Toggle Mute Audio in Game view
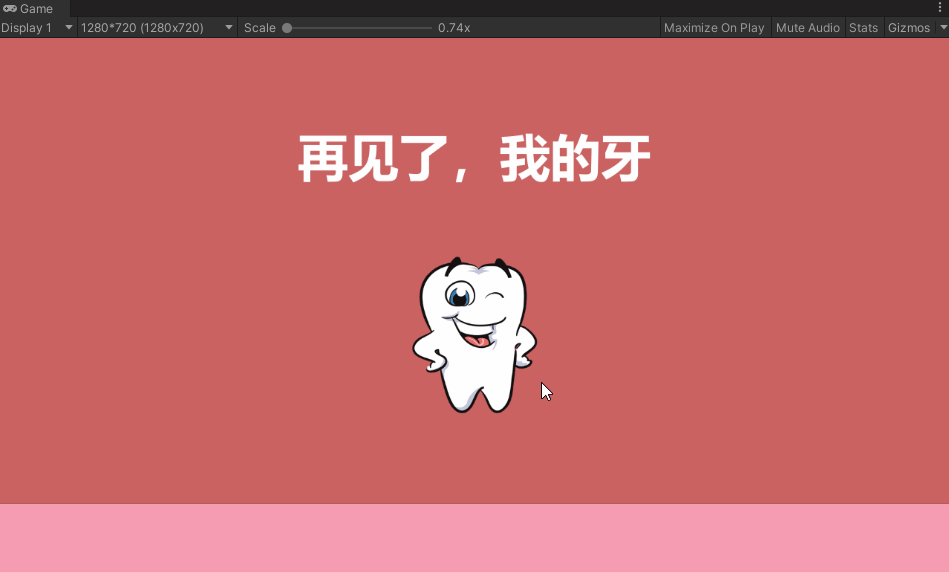Image resolution: width=949 pixels, height=572 pixels. point(807,28)
